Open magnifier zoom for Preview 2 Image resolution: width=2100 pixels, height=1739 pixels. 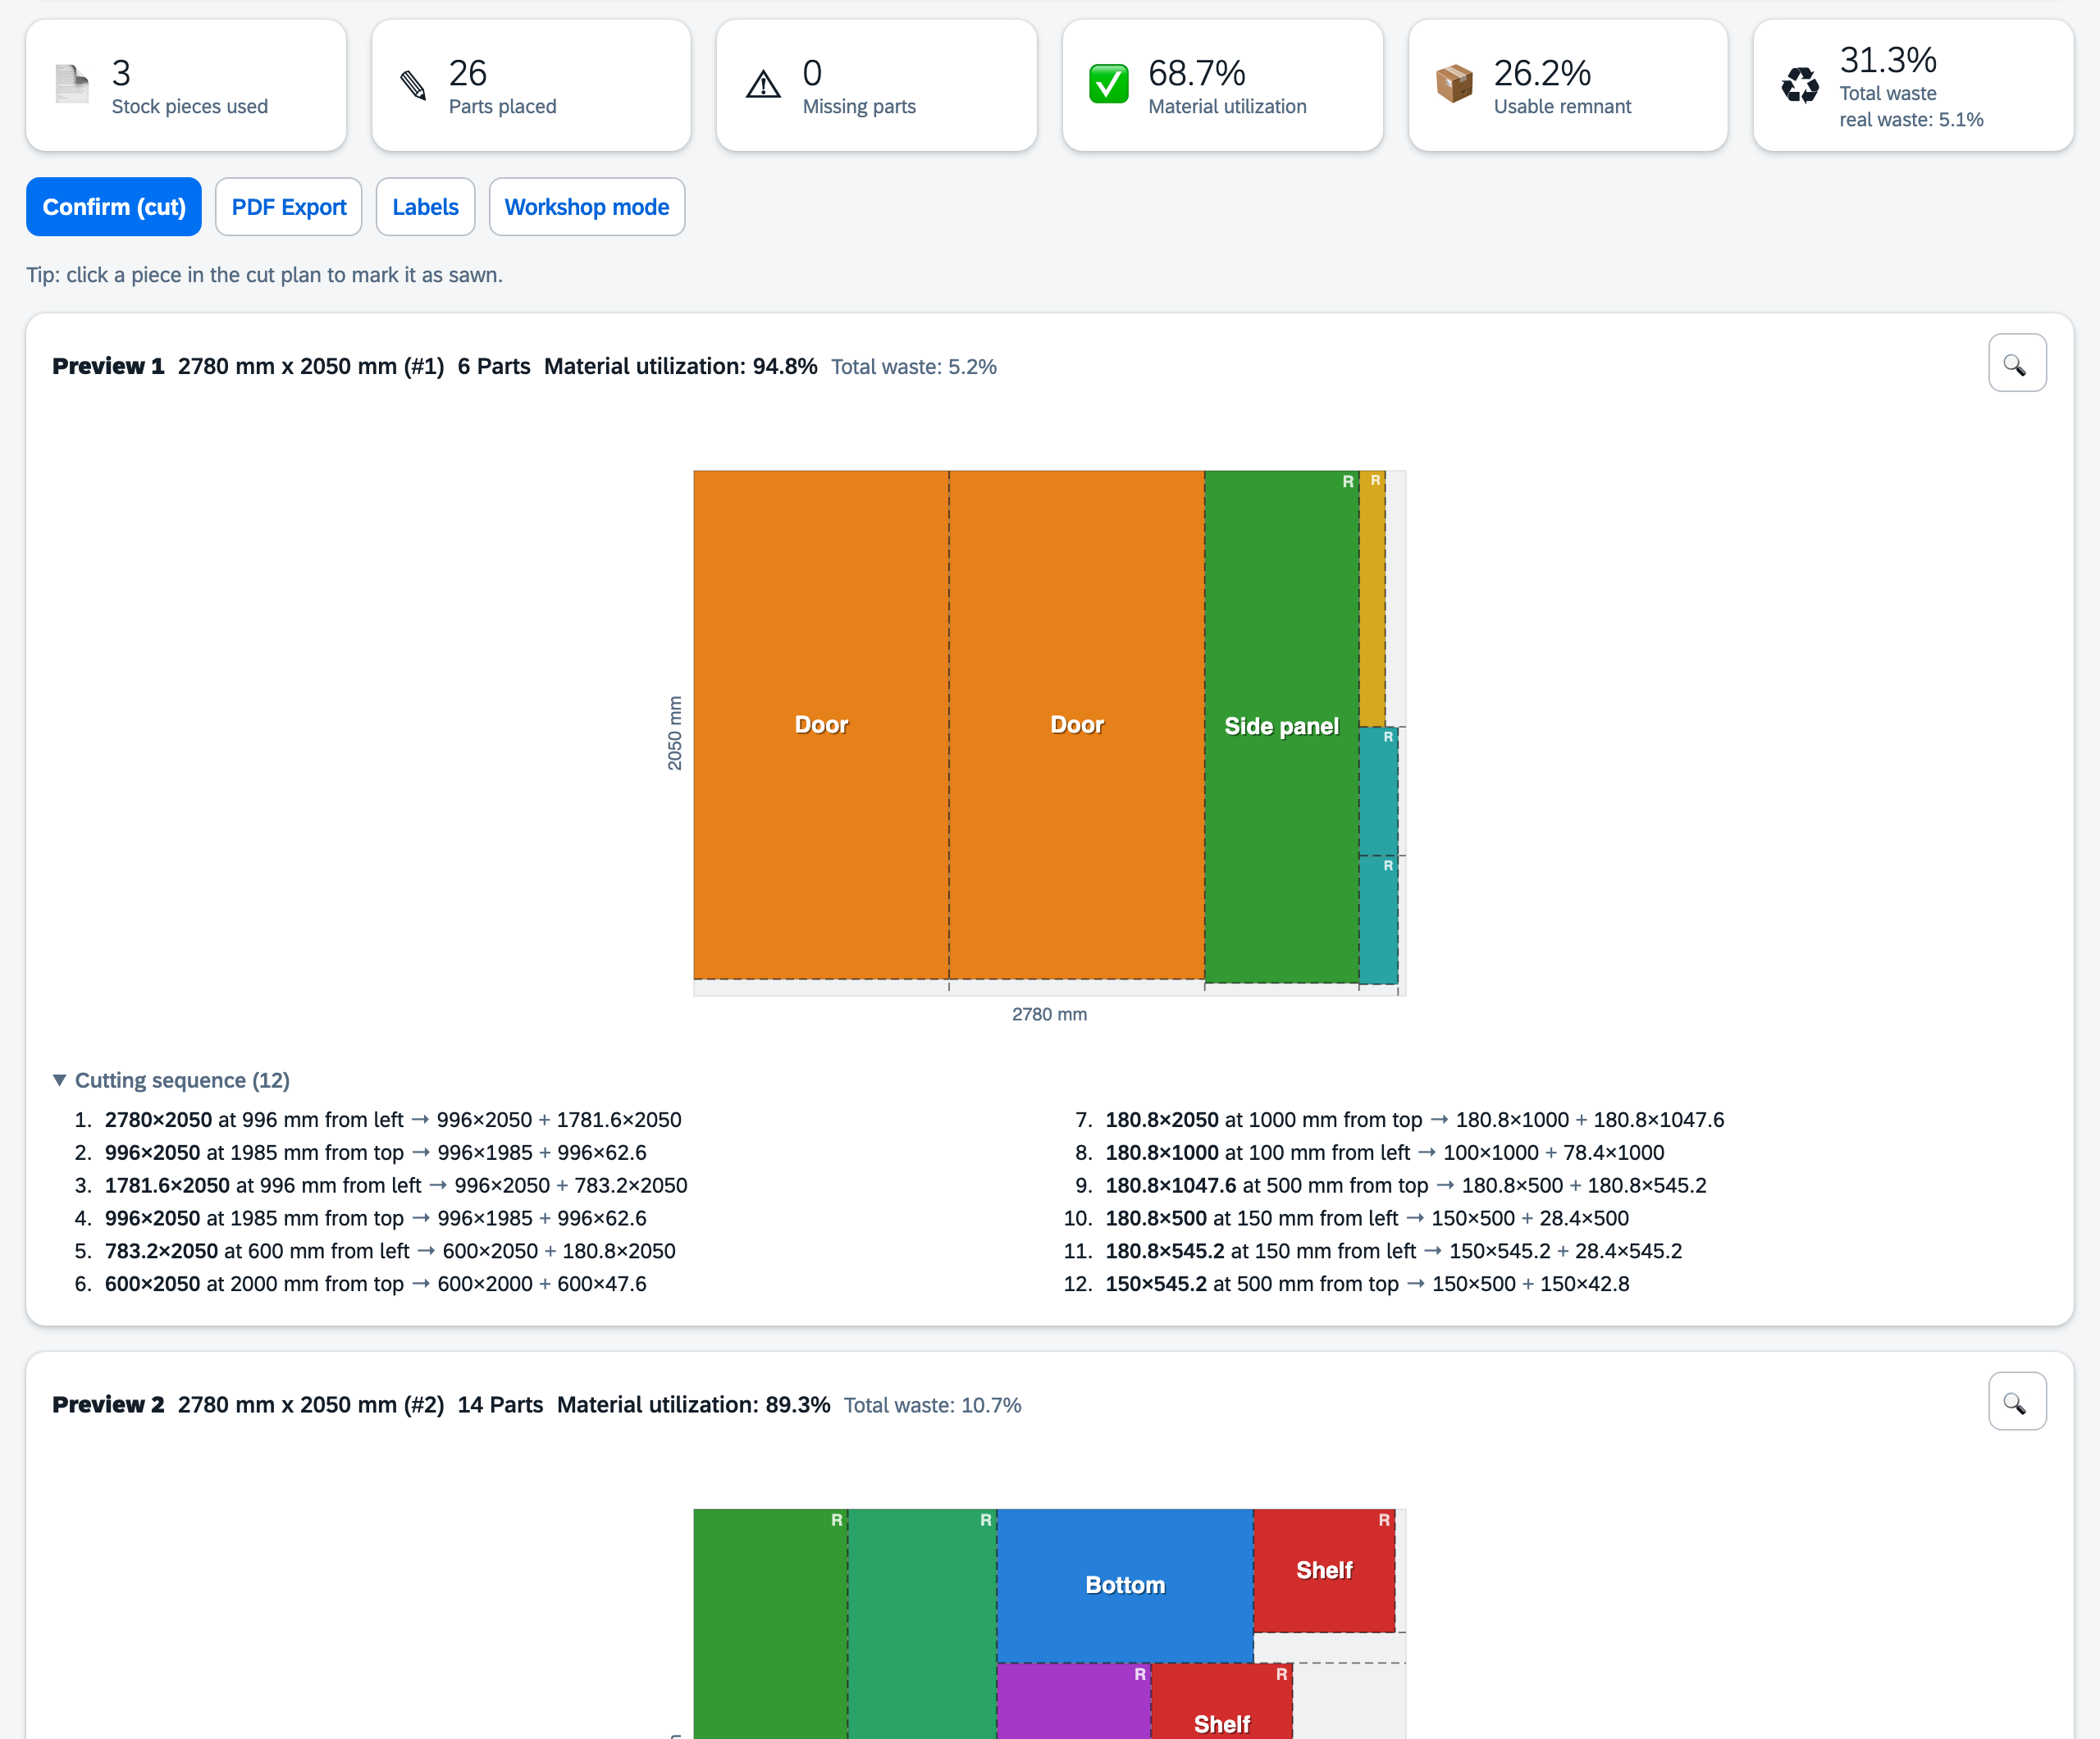pyautogui.click(x=2016, y=1401)
